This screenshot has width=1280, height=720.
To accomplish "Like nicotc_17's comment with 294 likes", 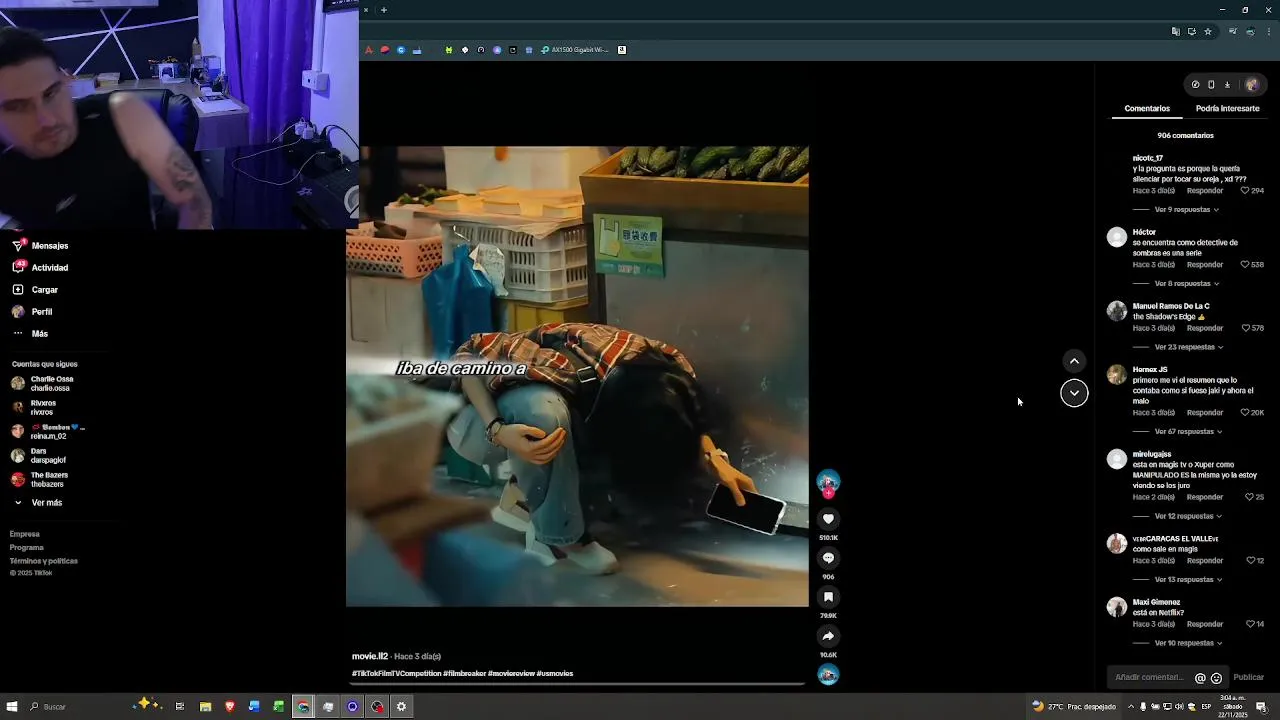I will [1245, 191].
